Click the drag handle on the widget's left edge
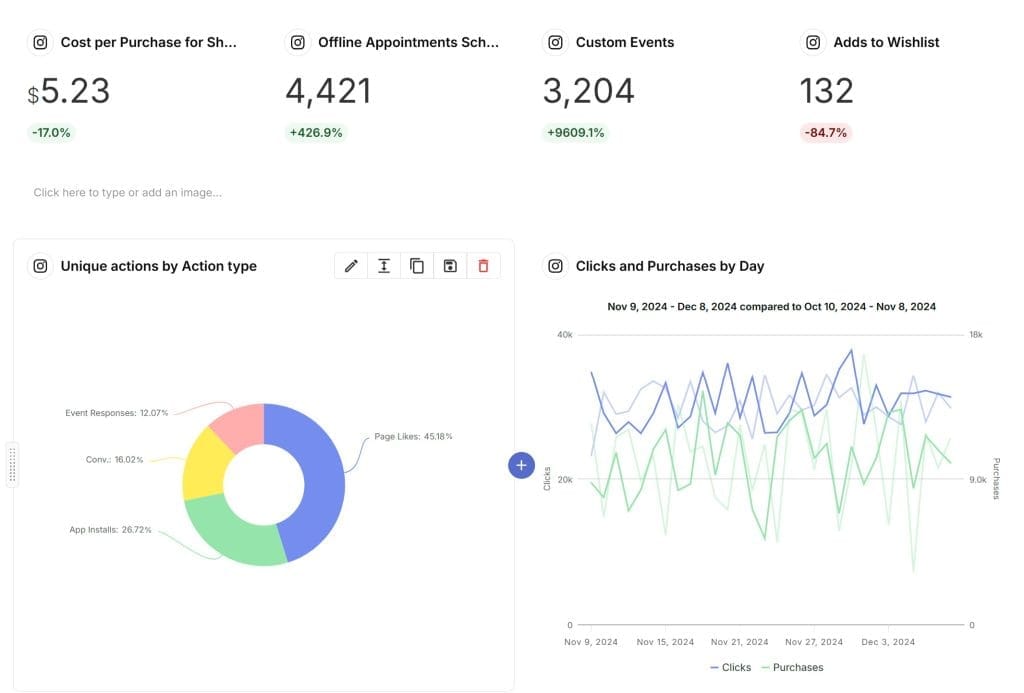The width and height of the screenshot is (1024, 693). [x=12, y=465]
